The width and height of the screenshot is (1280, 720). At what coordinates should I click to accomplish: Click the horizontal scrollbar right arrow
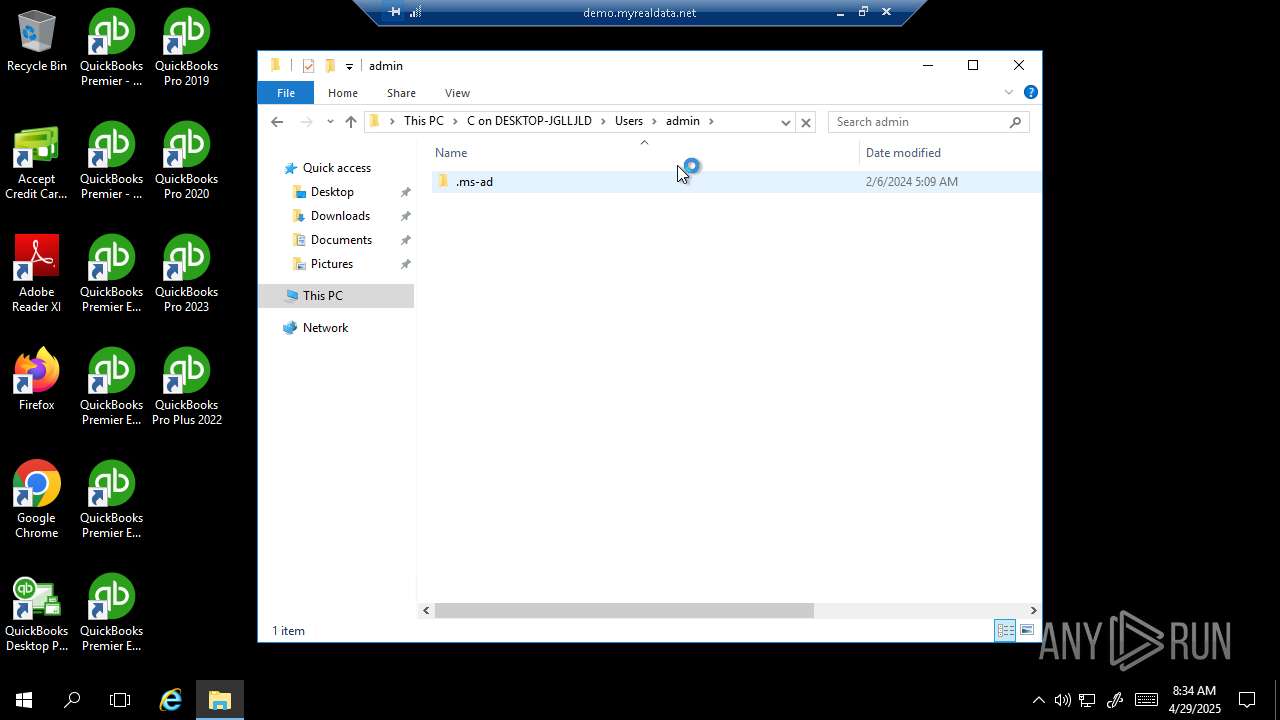pos(1033,610)
